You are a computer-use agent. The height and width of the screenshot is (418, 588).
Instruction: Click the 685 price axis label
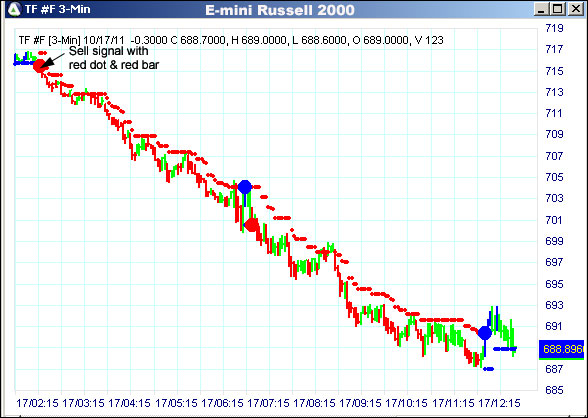tap(554, 390)
